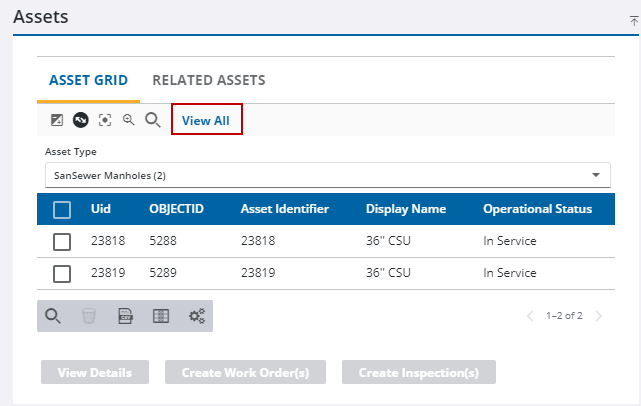641x406 pixels.
Task: Click the center on asset target icon
Action: tap(104, 120)
